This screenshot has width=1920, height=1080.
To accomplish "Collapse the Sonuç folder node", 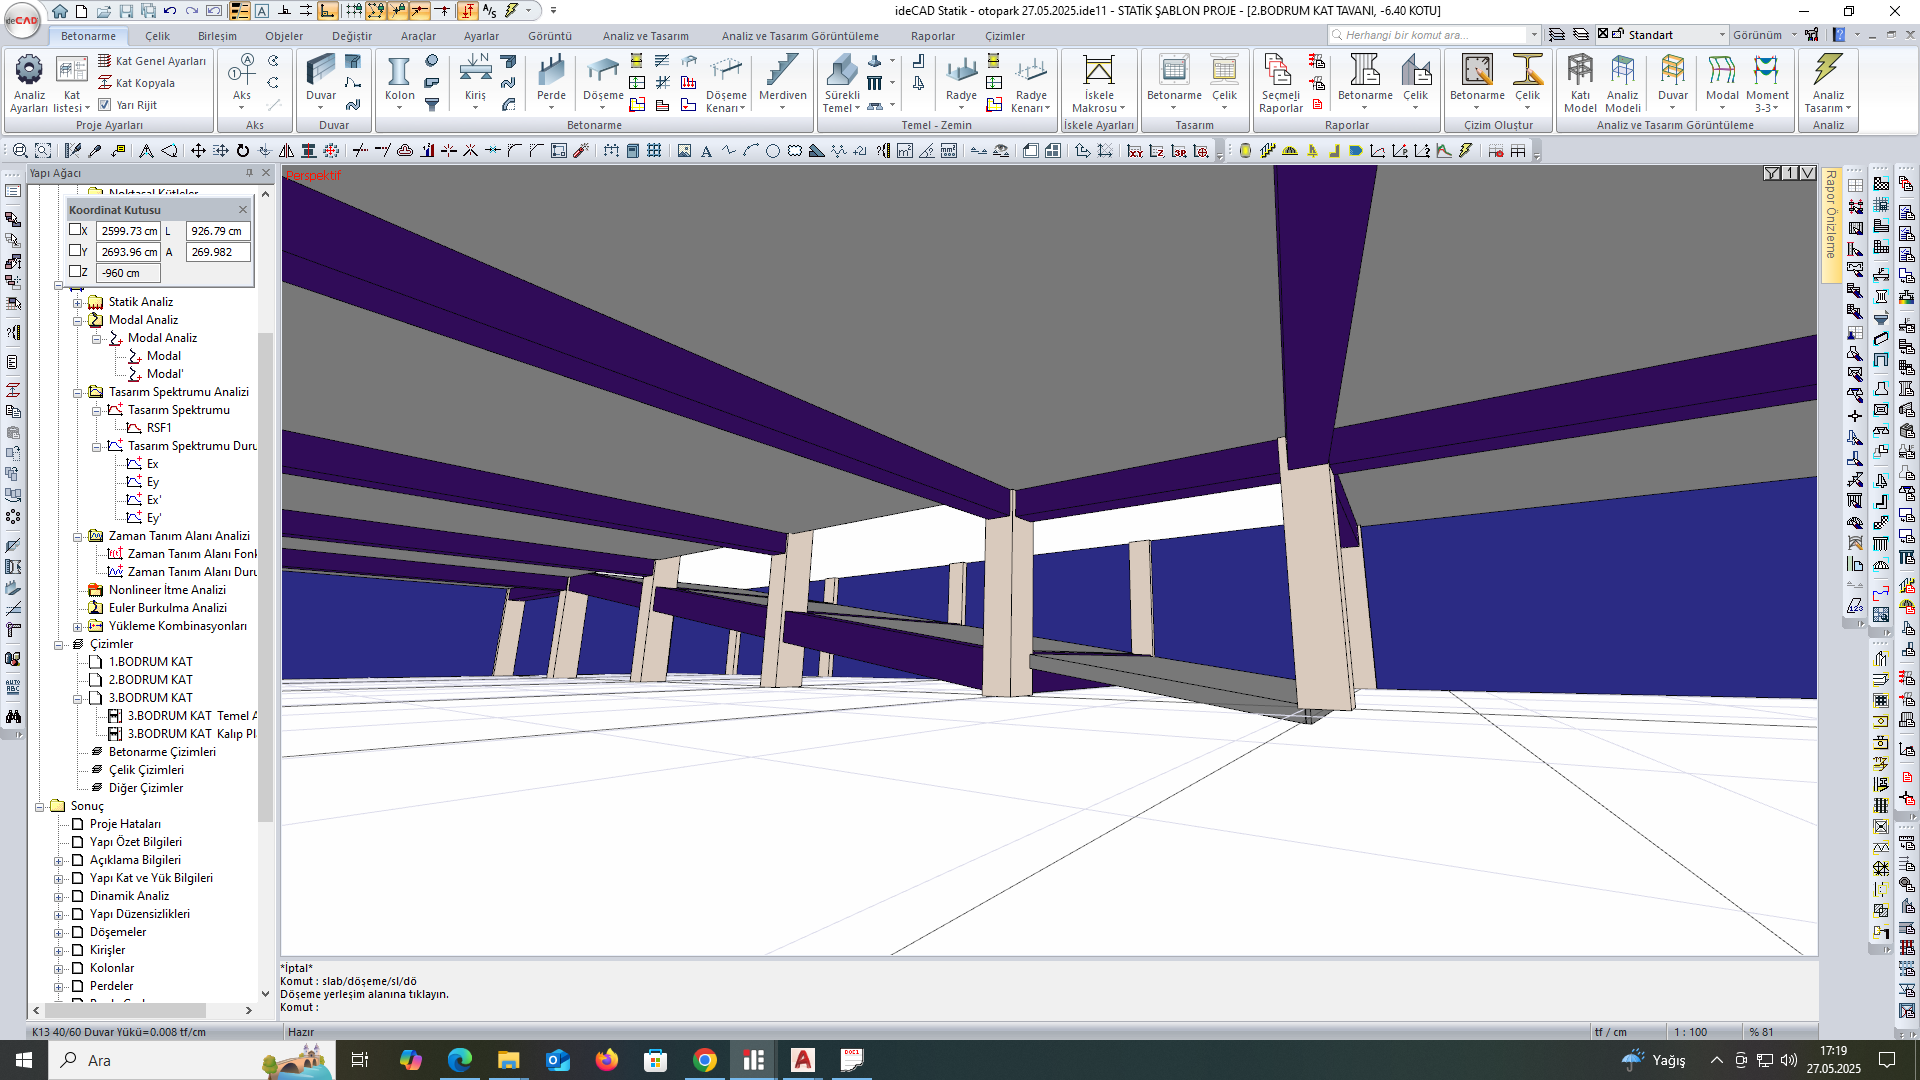I will (39, 806).
